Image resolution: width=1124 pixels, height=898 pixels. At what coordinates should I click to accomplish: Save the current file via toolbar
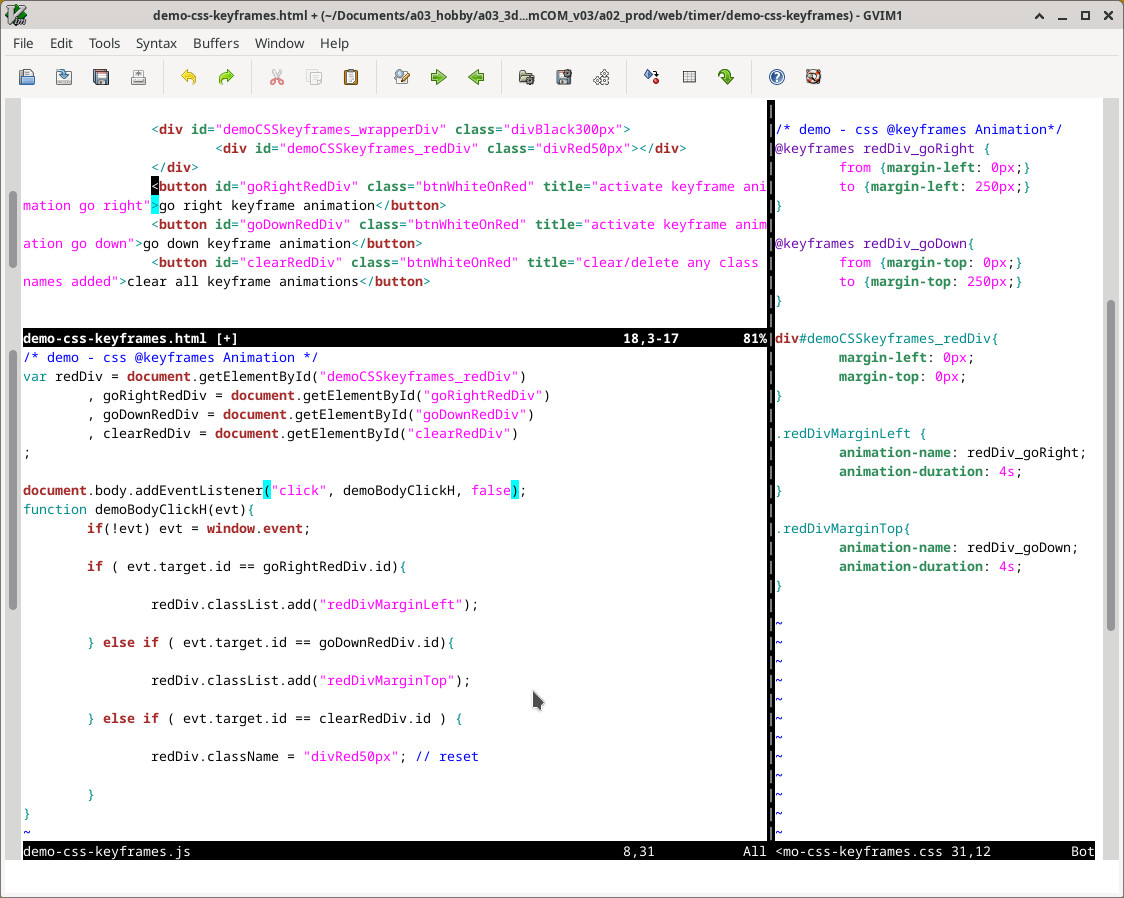[x=64, y=77]
